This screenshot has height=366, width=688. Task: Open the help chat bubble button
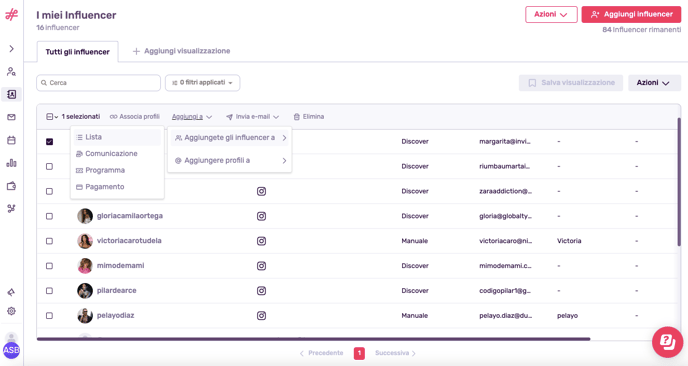[667, 342]
